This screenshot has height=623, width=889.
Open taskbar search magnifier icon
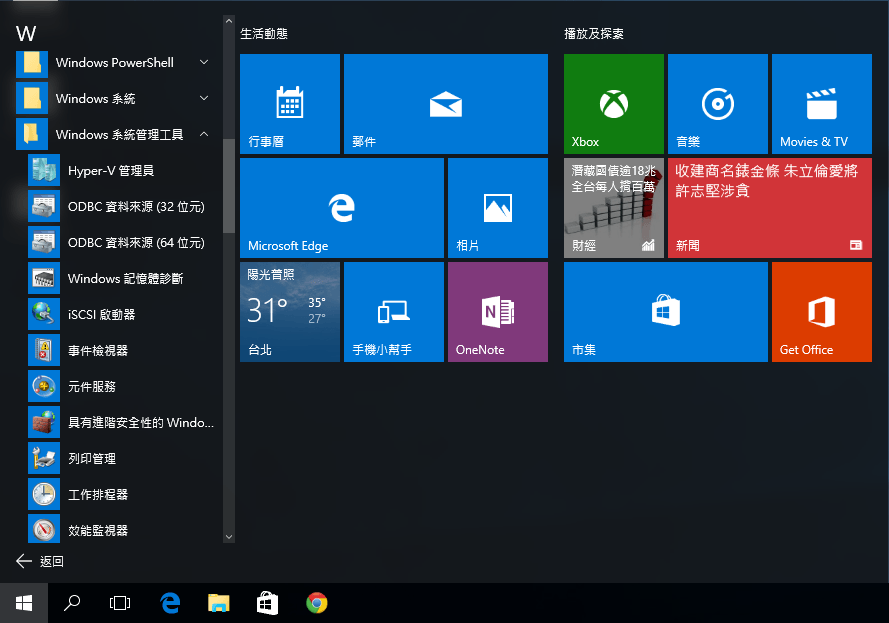pyautogui.click(x=72, y=603)
